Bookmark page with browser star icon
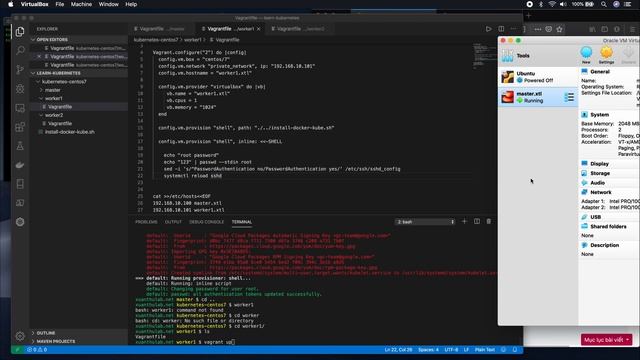This screenshot has width=640, height=360. point(559,29)
